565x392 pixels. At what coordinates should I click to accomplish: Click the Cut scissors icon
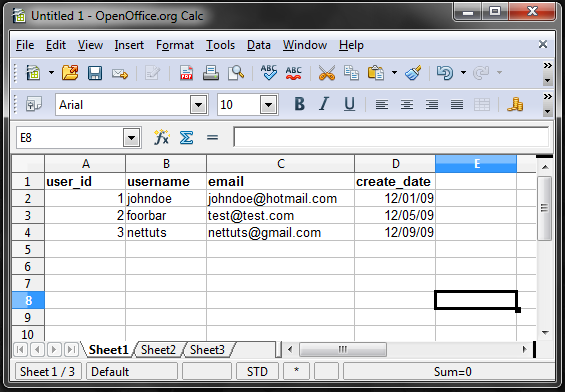[x=327, y=73]
